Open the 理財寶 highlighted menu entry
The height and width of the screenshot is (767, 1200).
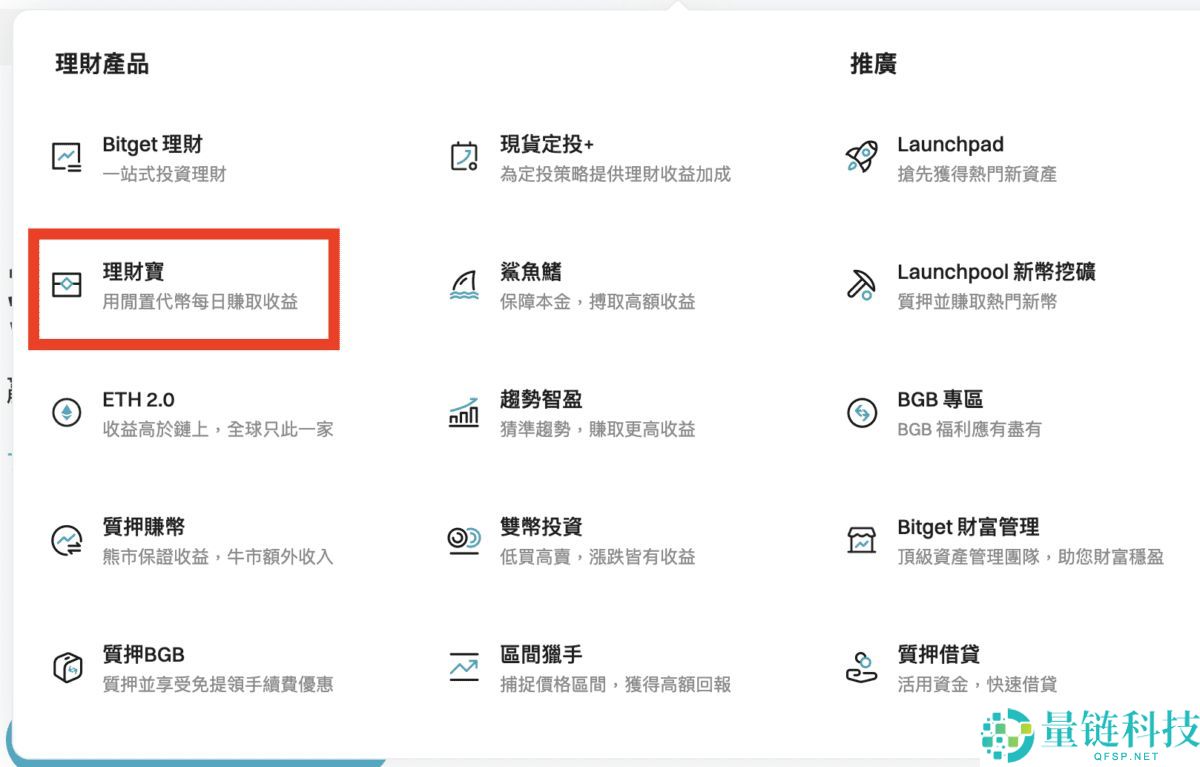coord(135,271)
